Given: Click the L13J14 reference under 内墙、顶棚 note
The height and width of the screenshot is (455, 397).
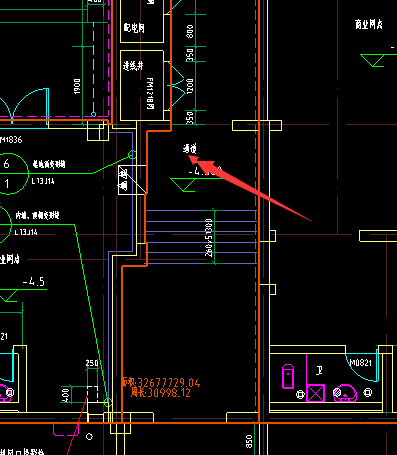Looking at the screenshot, I should pos(26,232).
